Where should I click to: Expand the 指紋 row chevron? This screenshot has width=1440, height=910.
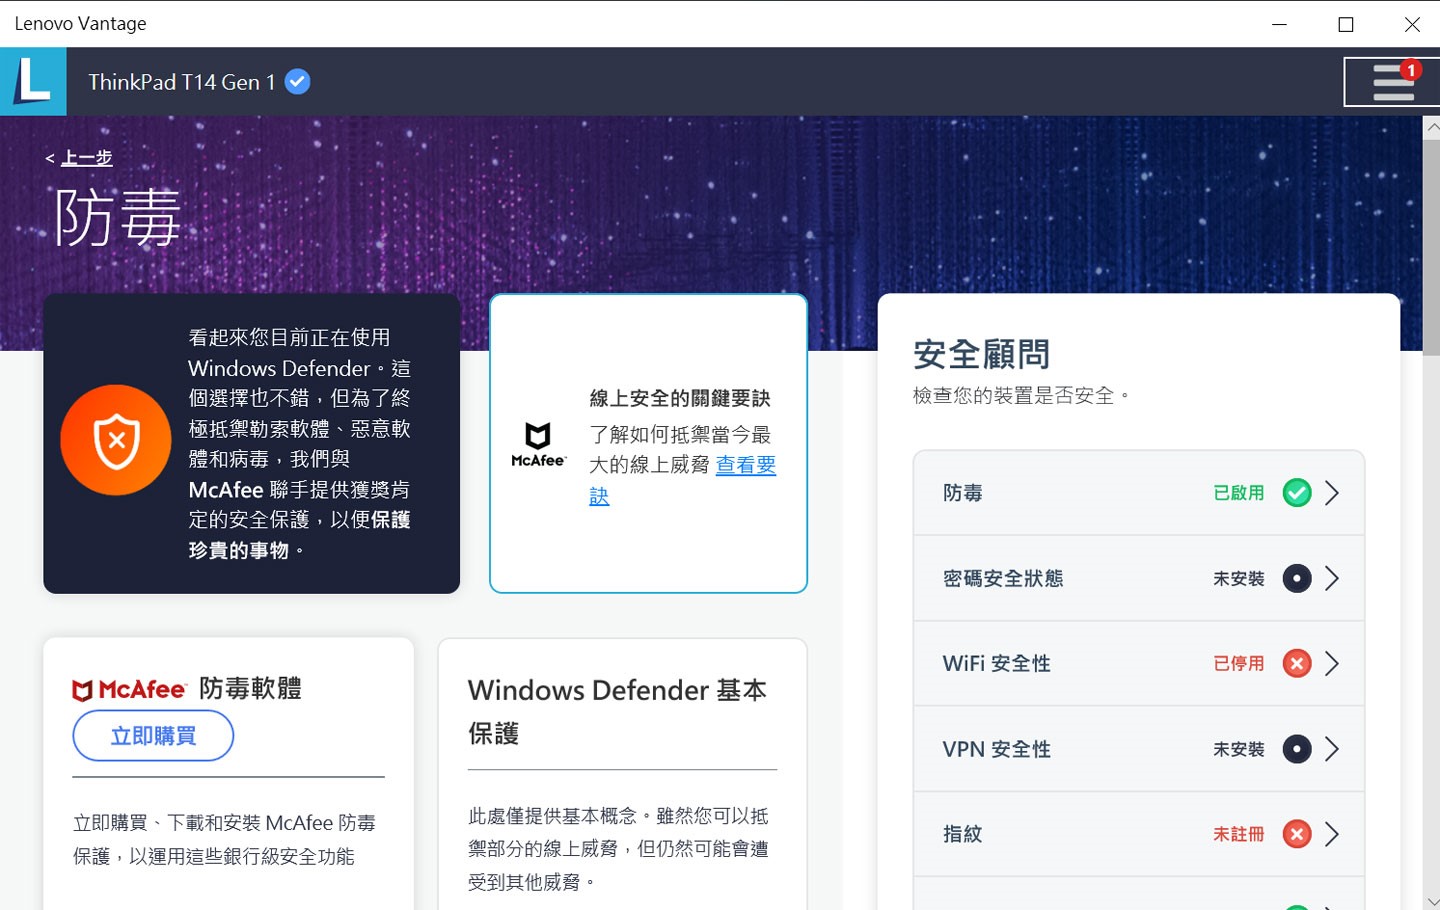(1332, 834)
